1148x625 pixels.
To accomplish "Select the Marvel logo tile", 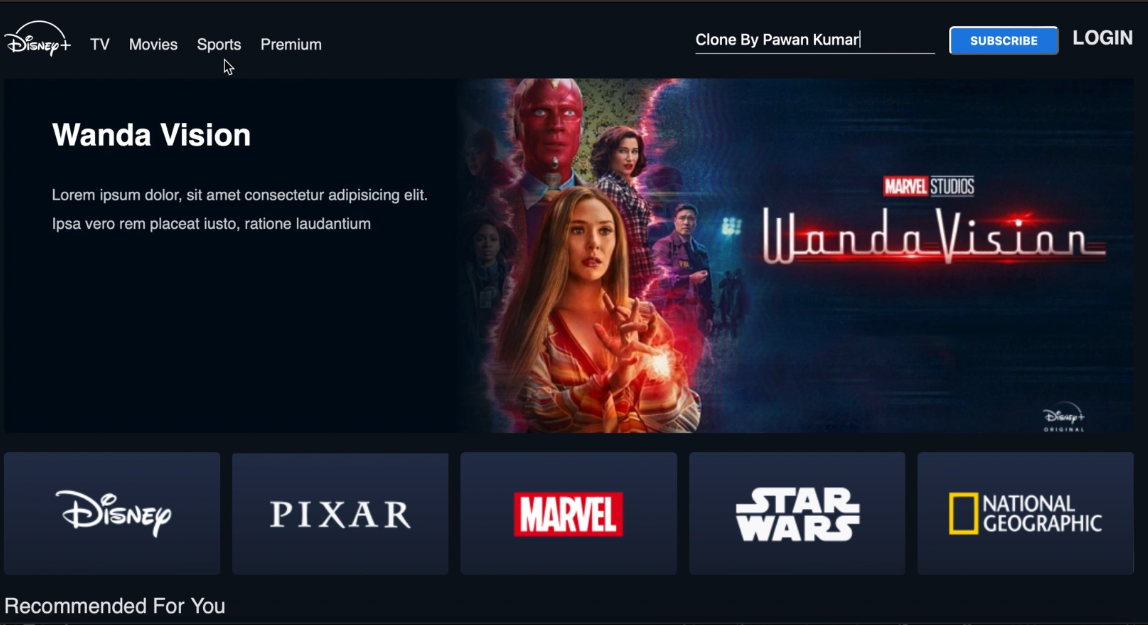I will [569, 513].
